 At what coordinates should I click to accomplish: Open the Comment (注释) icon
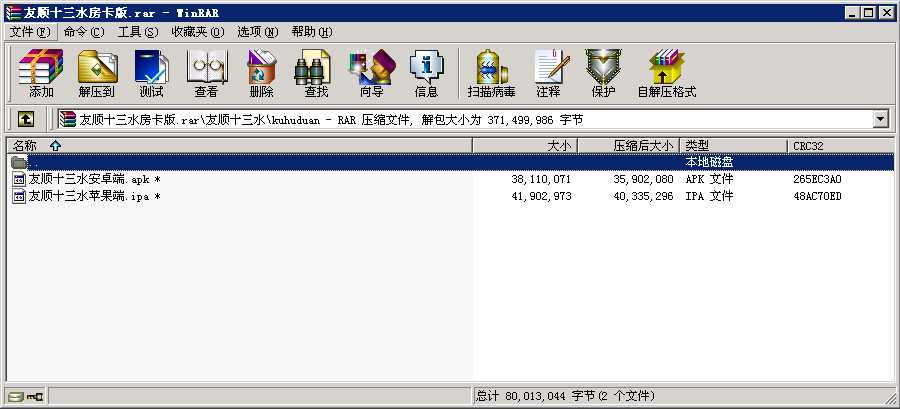[550, 73]
